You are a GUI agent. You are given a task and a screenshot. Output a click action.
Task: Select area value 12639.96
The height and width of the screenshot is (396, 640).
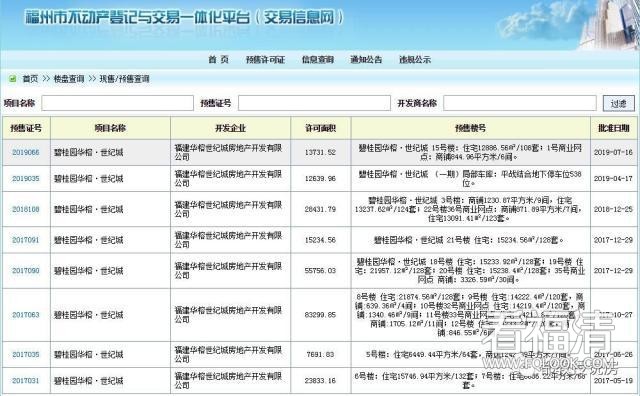click(x=320, y=178)
